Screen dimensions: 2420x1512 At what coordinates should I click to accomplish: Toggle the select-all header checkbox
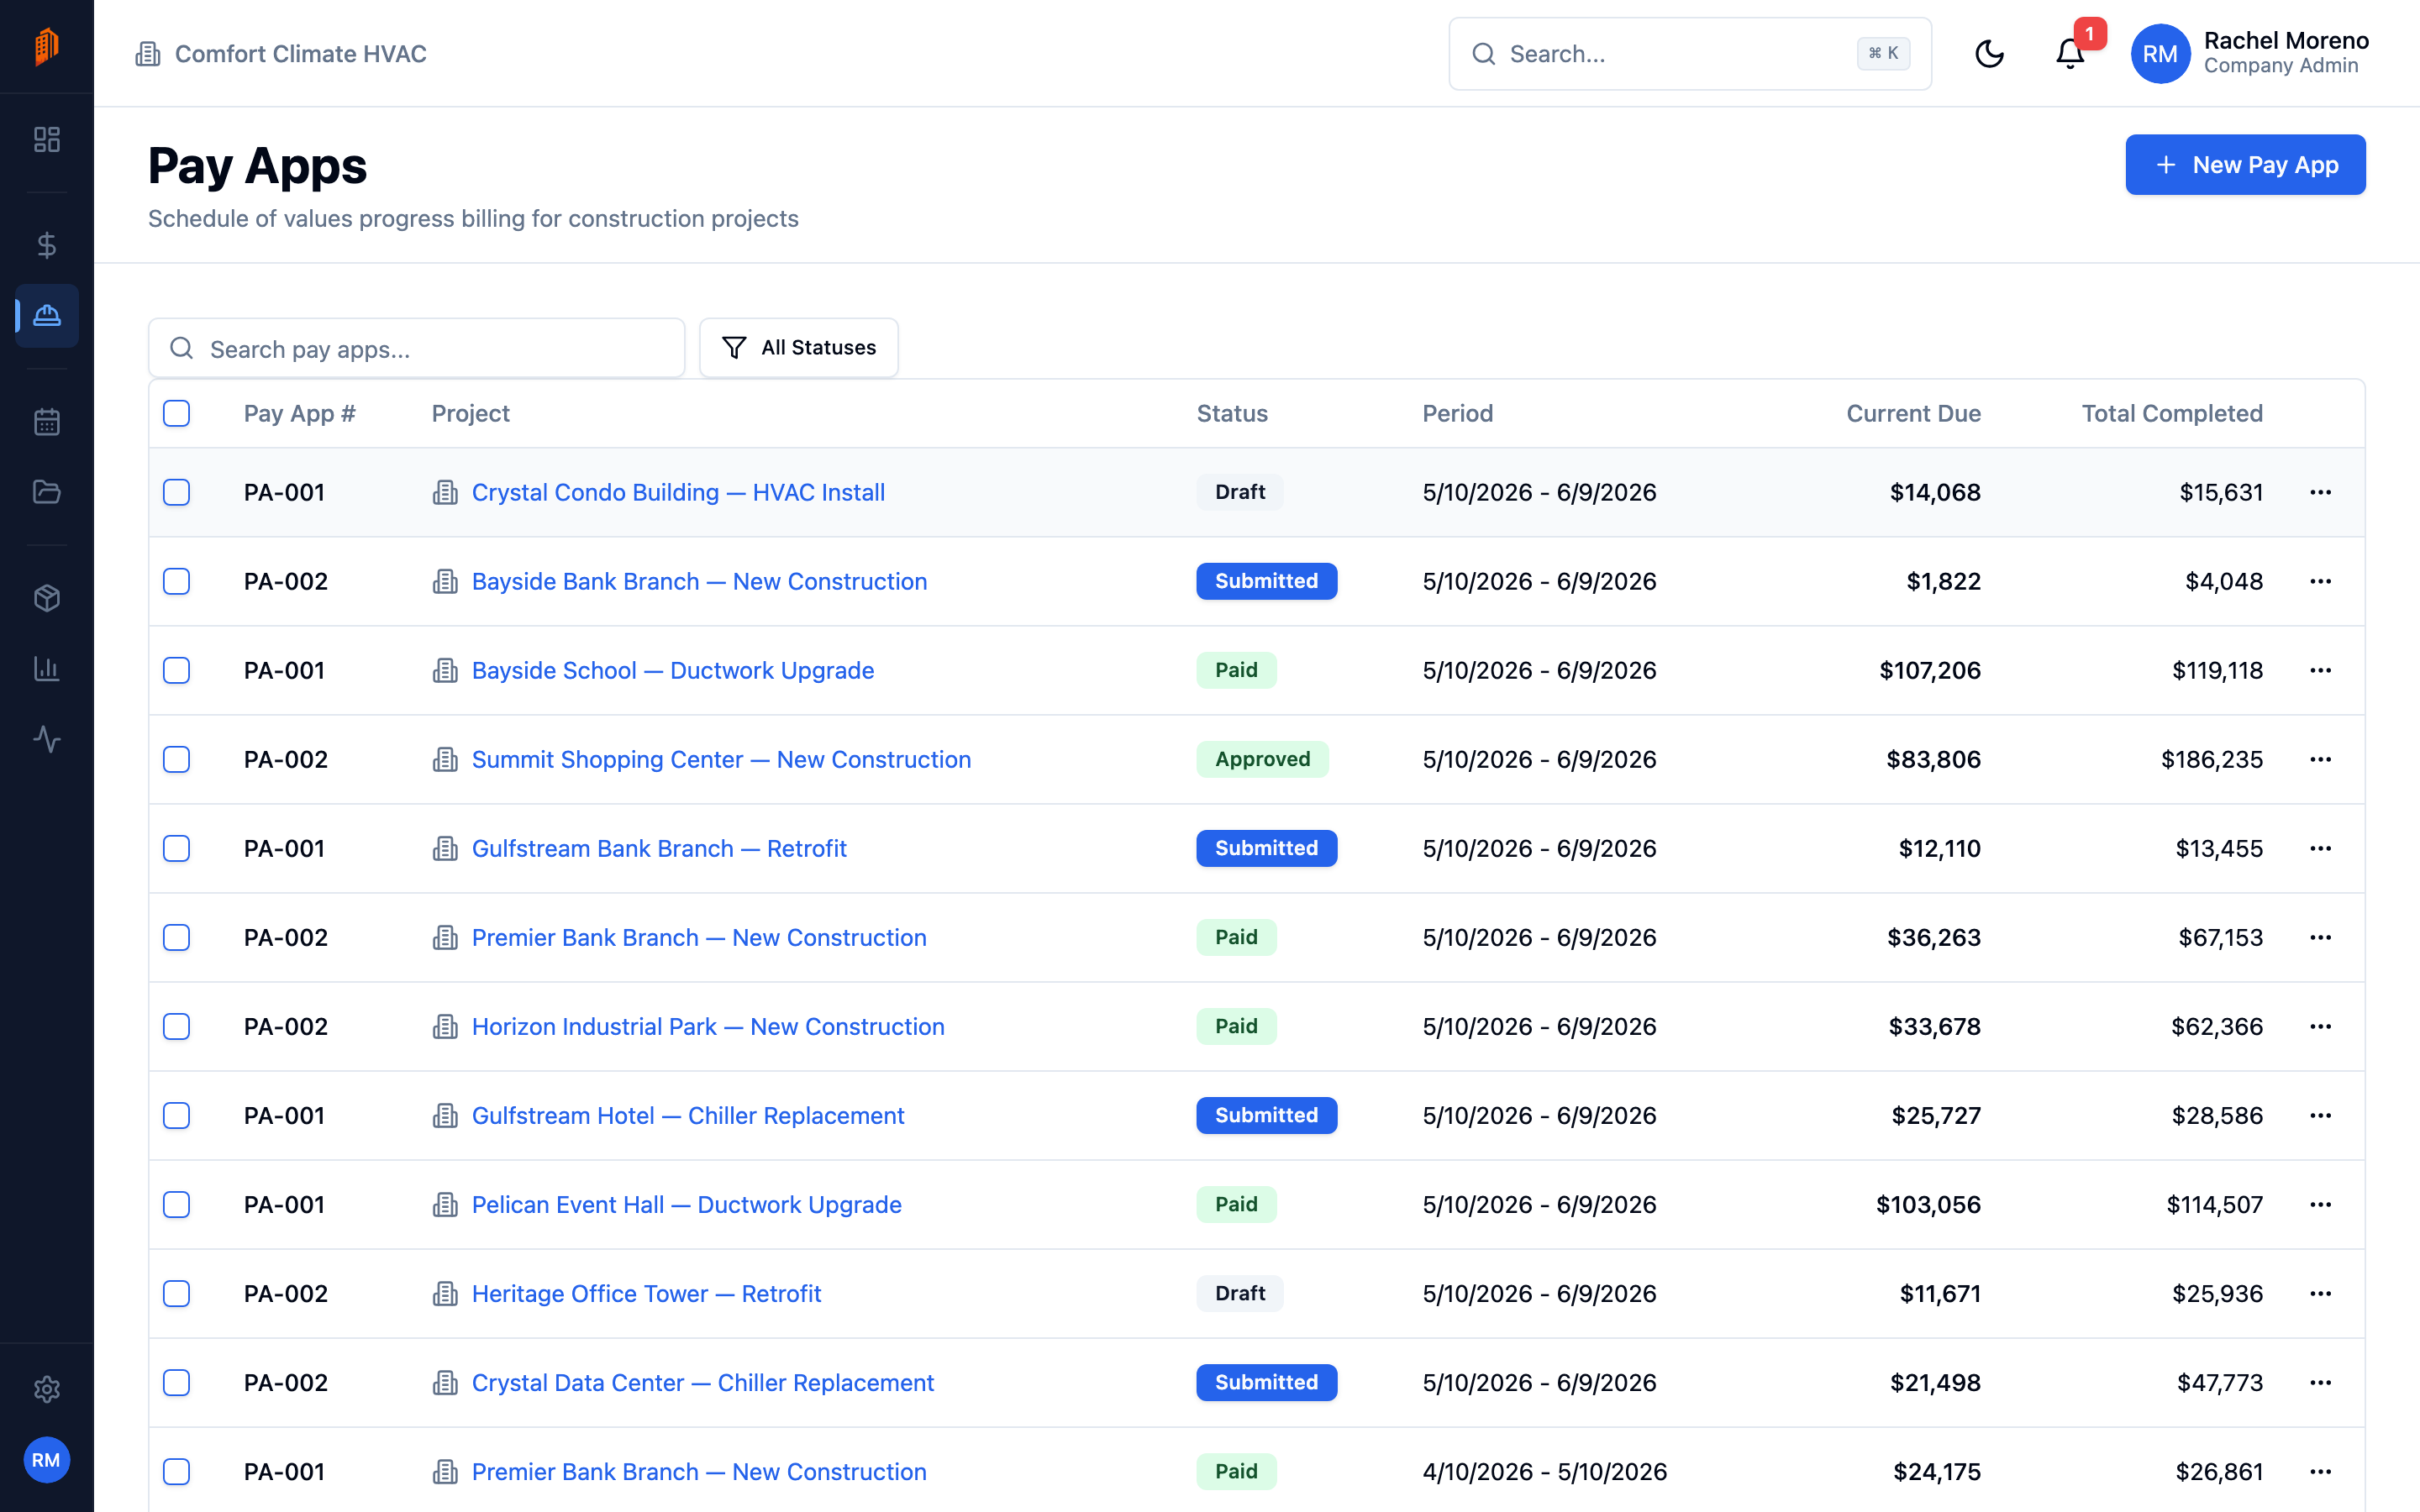(177, 413)
